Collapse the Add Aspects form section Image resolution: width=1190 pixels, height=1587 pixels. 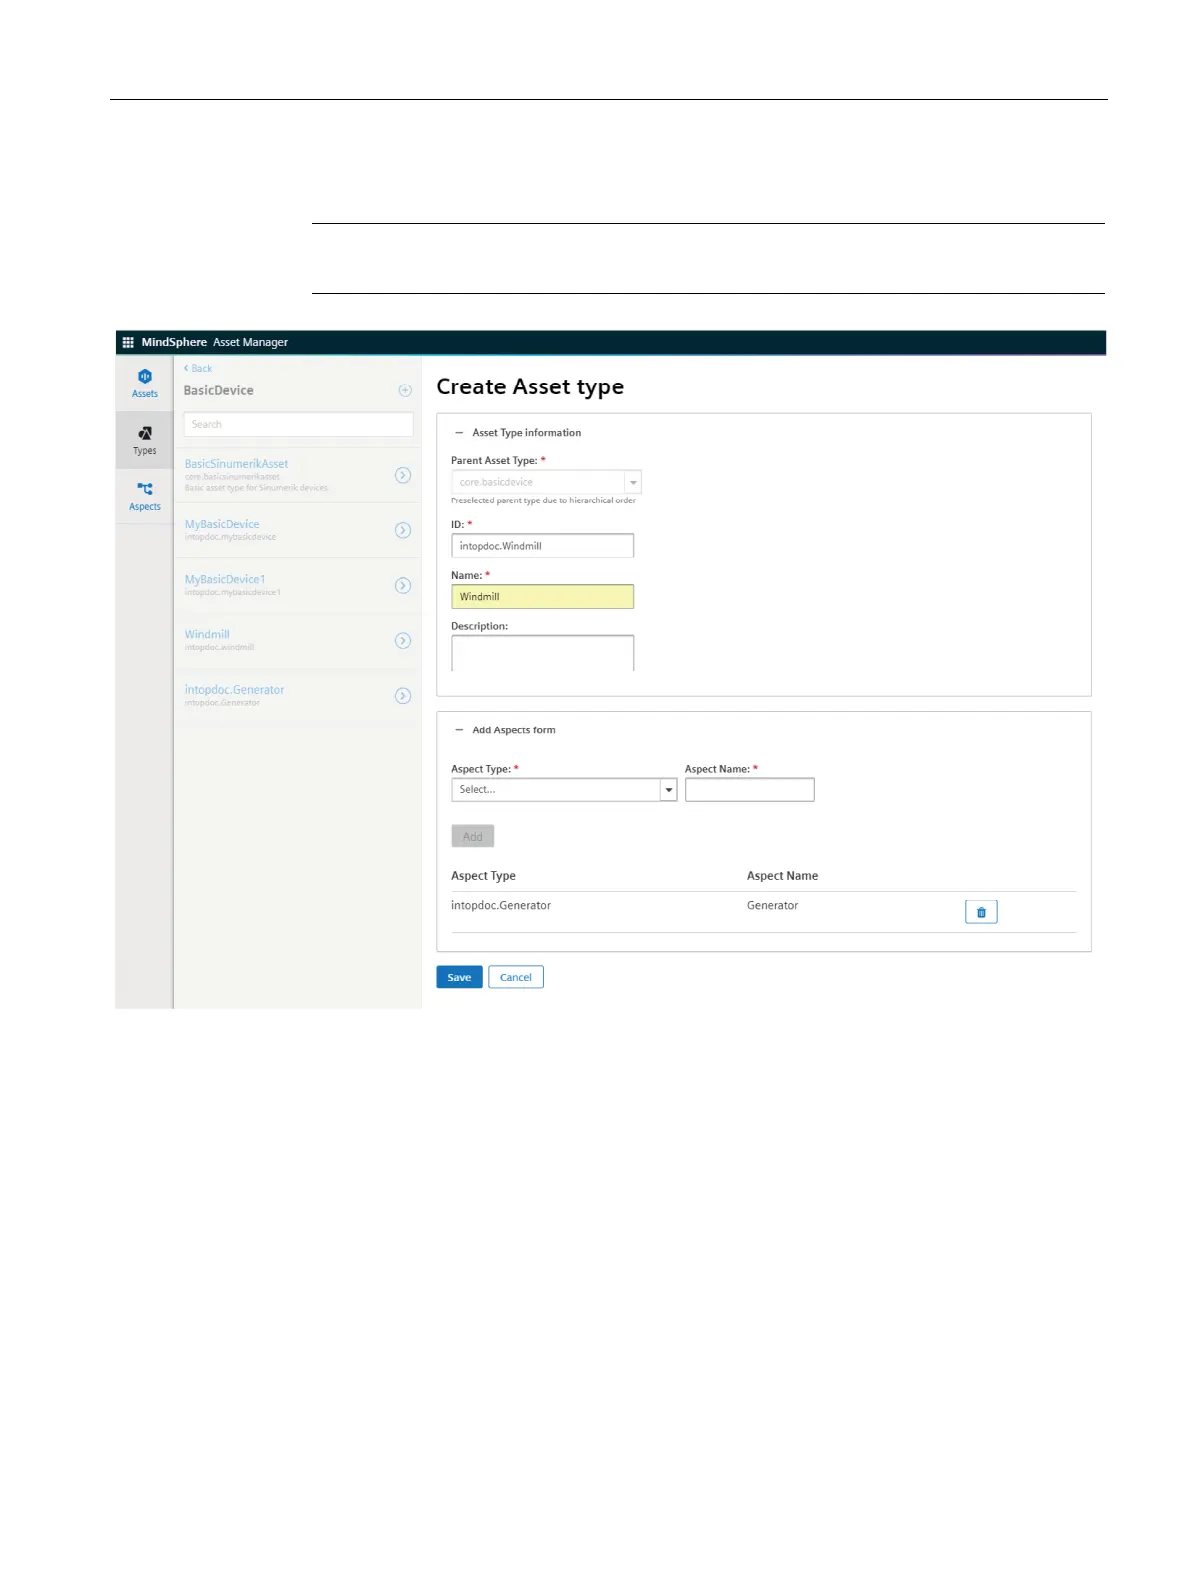pos(459,730)
